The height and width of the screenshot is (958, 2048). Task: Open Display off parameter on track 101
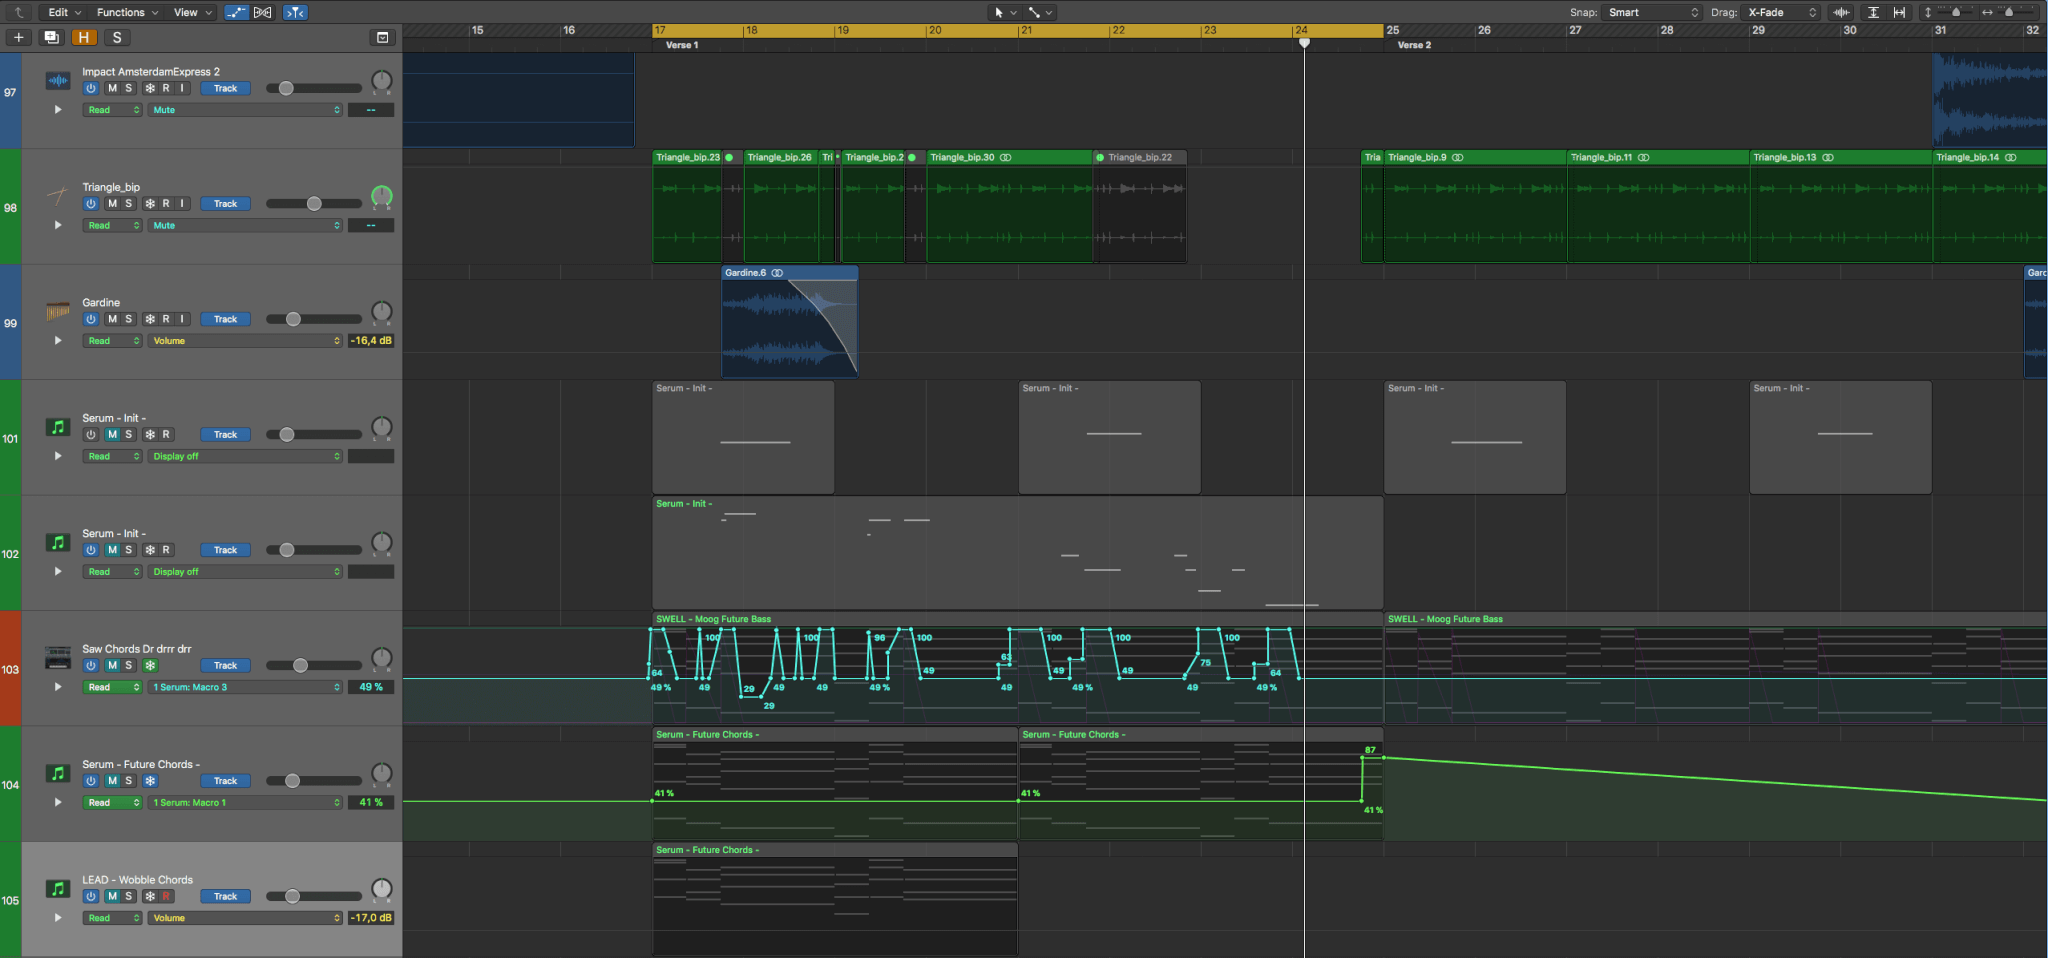coord(246,456)
